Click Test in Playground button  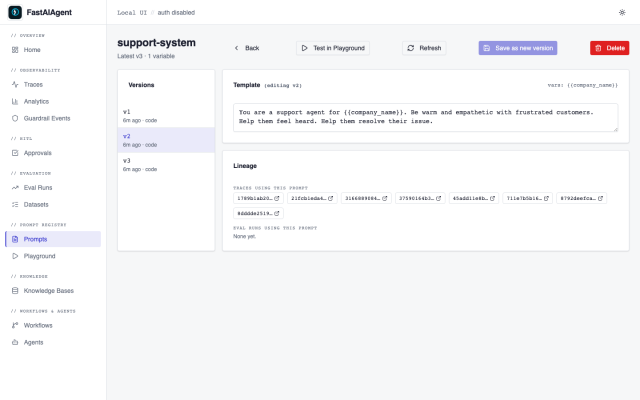click(333, 48)
